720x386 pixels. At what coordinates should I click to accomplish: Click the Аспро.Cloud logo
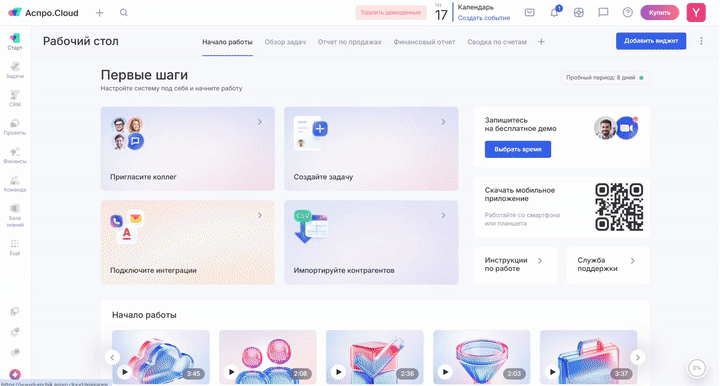pyautogui.click(x=43, y=13)
